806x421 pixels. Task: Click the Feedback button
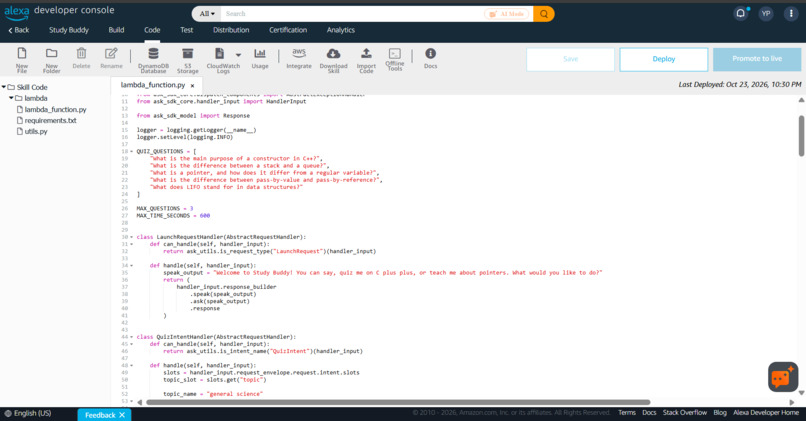coord(100,415)
